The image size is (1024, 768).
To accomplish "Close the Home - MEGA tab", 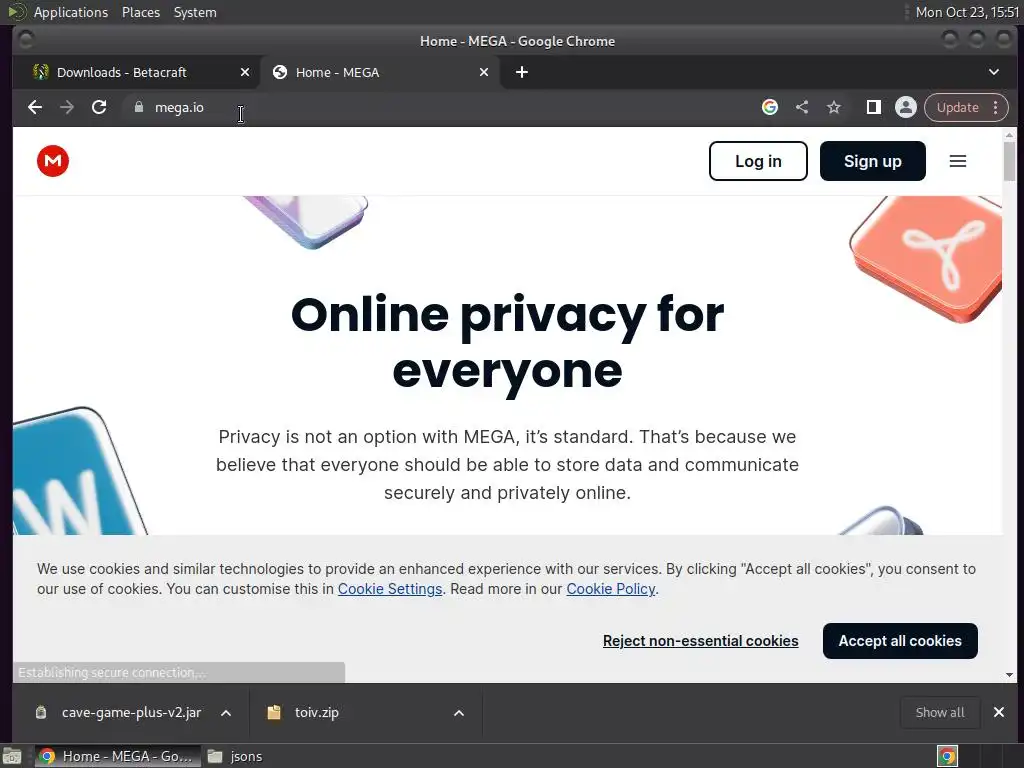I will pos(484,72).
